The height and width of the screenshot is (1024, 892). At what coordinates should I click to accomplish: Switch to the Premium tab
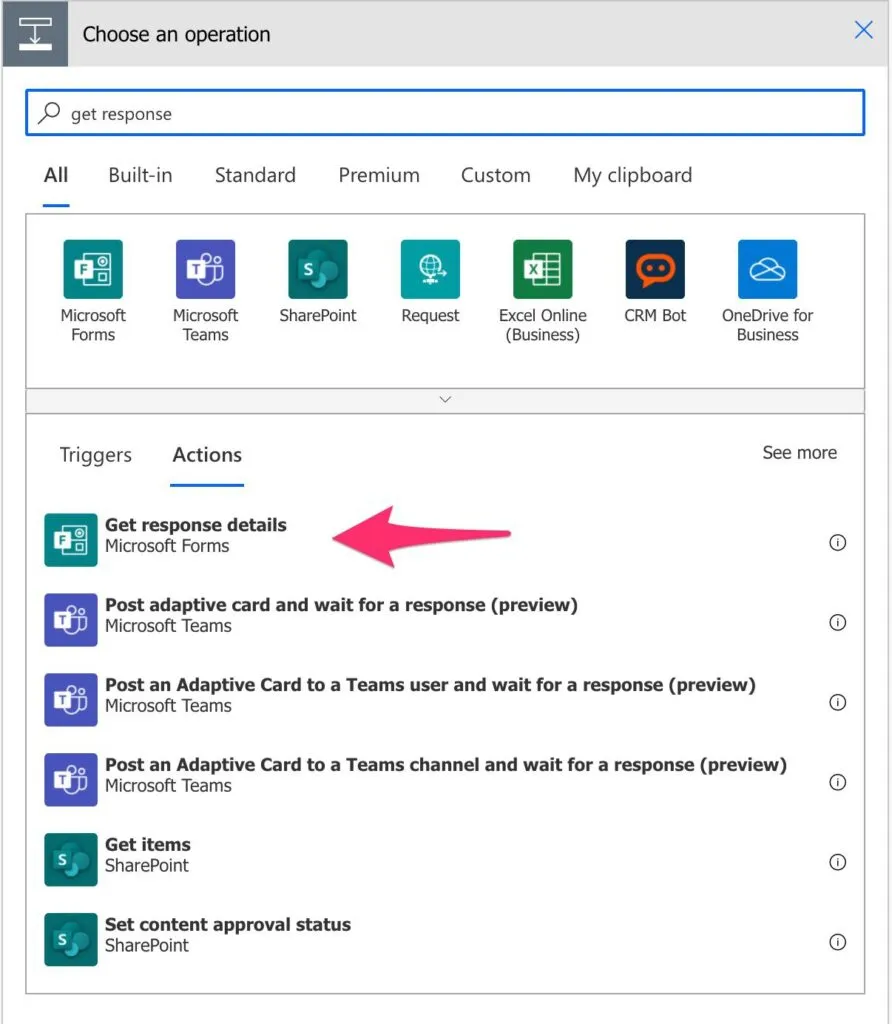(379, 175)
